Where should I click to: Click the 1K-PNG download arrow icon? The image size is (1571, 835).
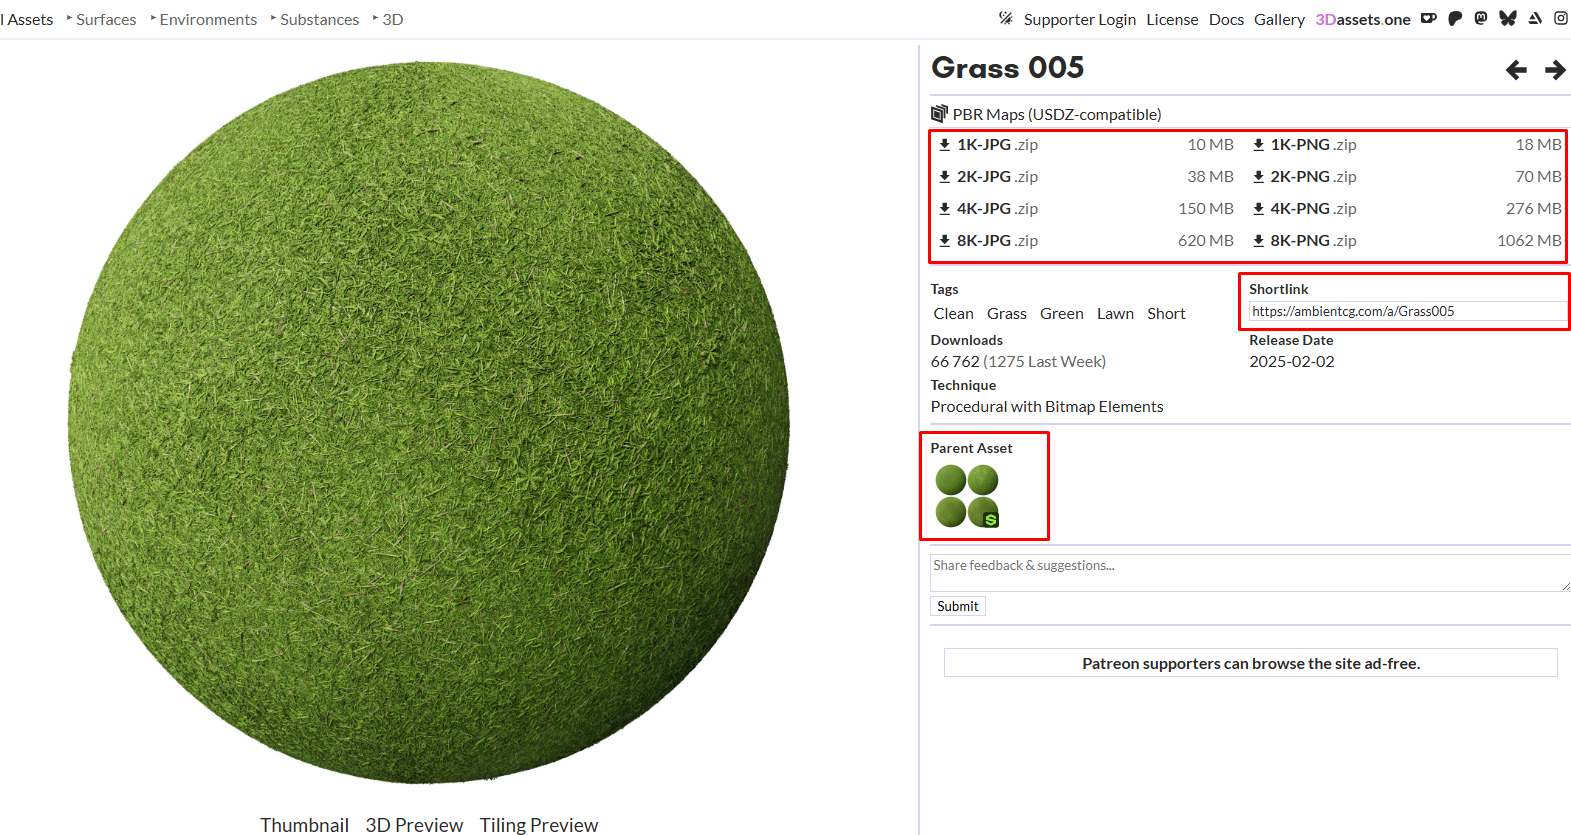coord(1258,144)
